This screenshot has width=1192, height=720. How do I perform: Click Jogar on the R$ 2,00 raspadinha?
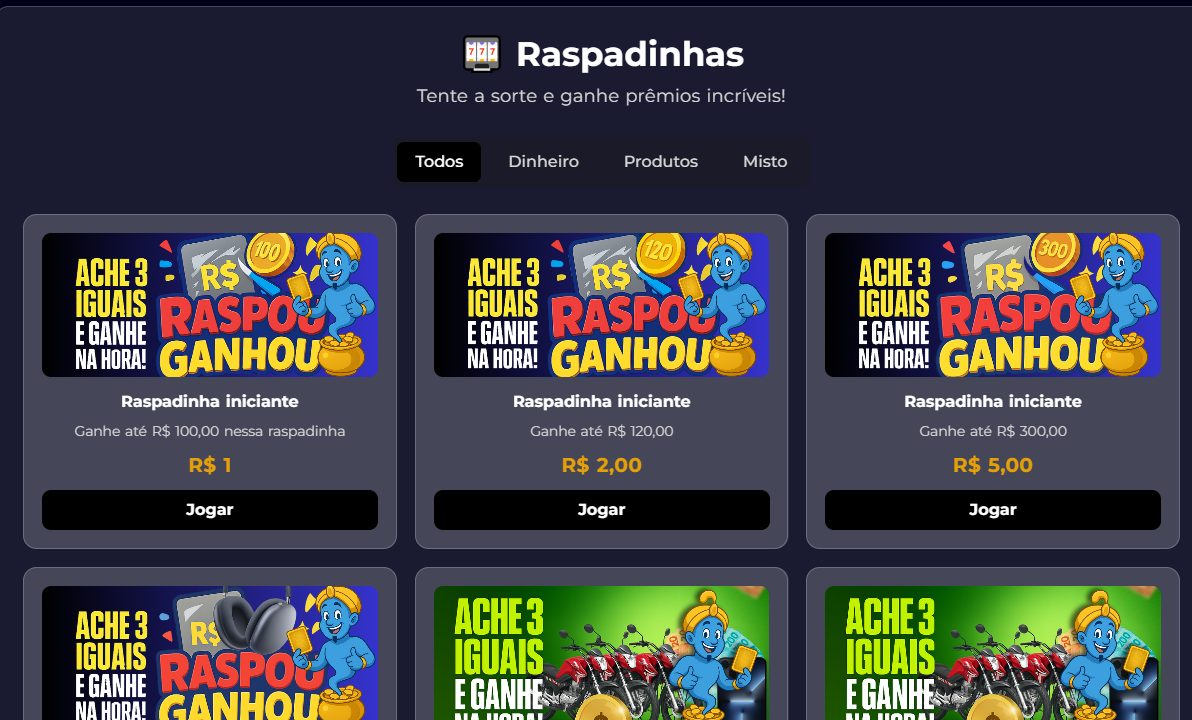pyautogui.click(x=601, y=510)
